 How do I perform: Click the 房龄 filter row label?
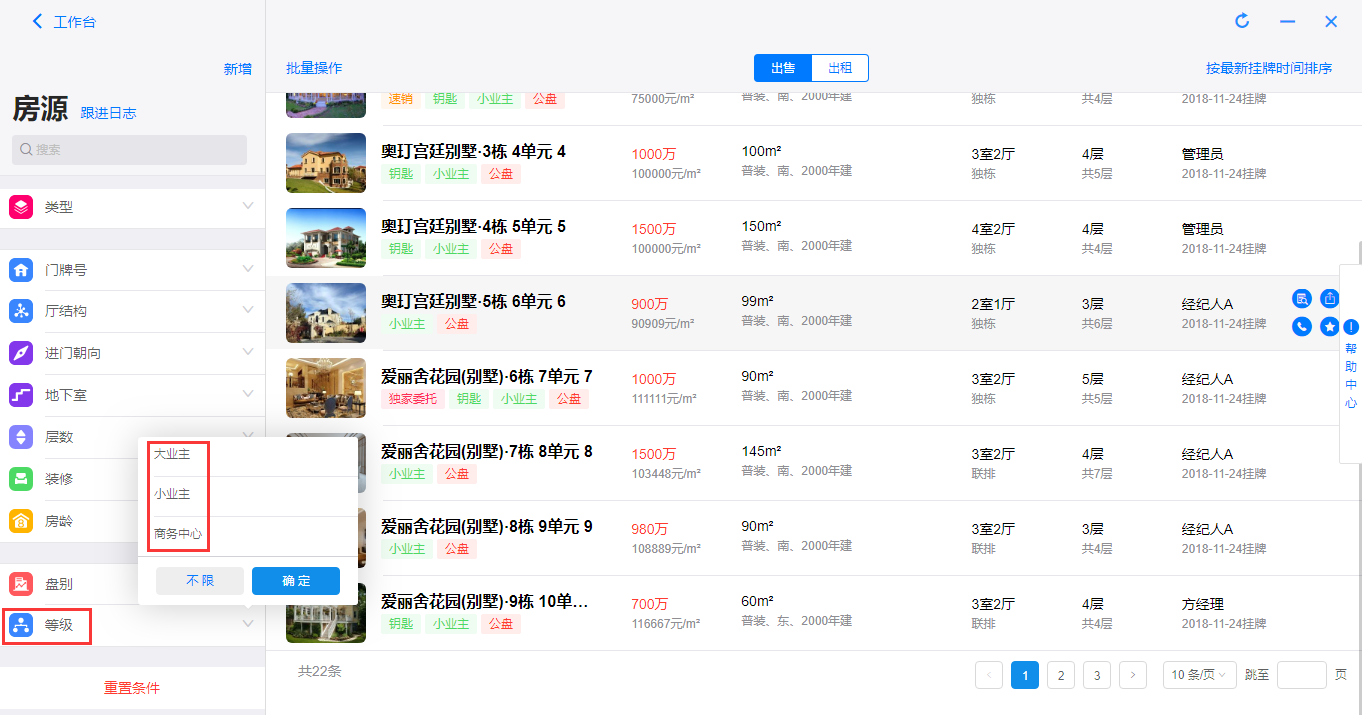(59, 521)
